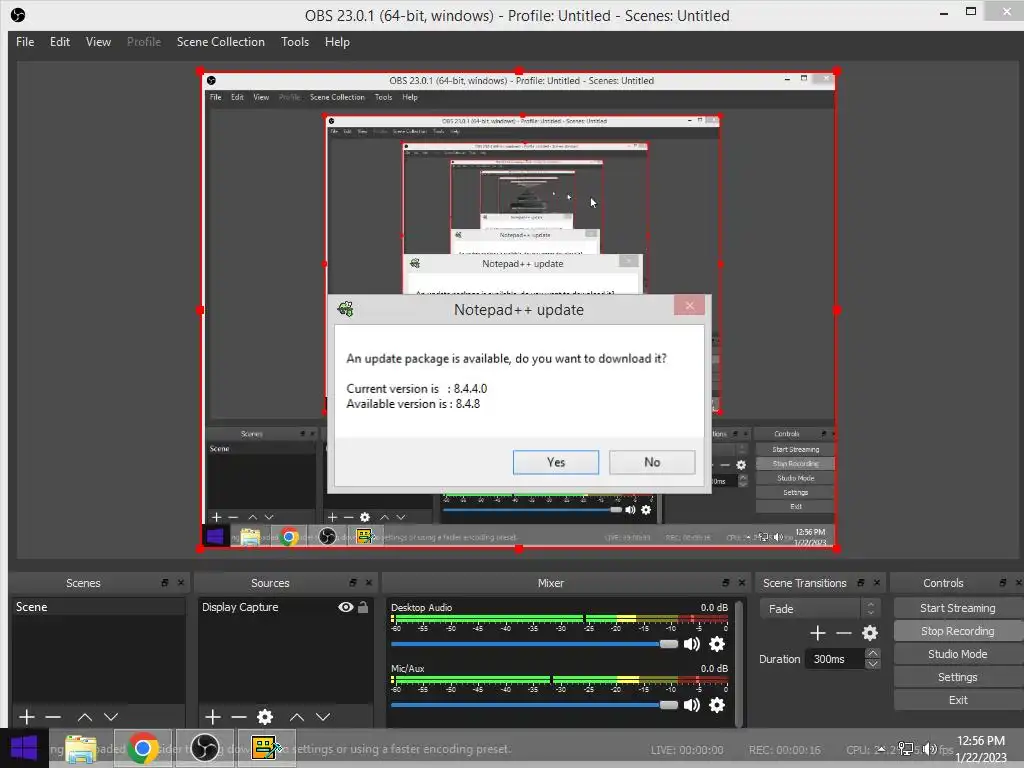Open the View menu
The height and width of the screenshot is (768, 1024).
[x=98, y=42]
